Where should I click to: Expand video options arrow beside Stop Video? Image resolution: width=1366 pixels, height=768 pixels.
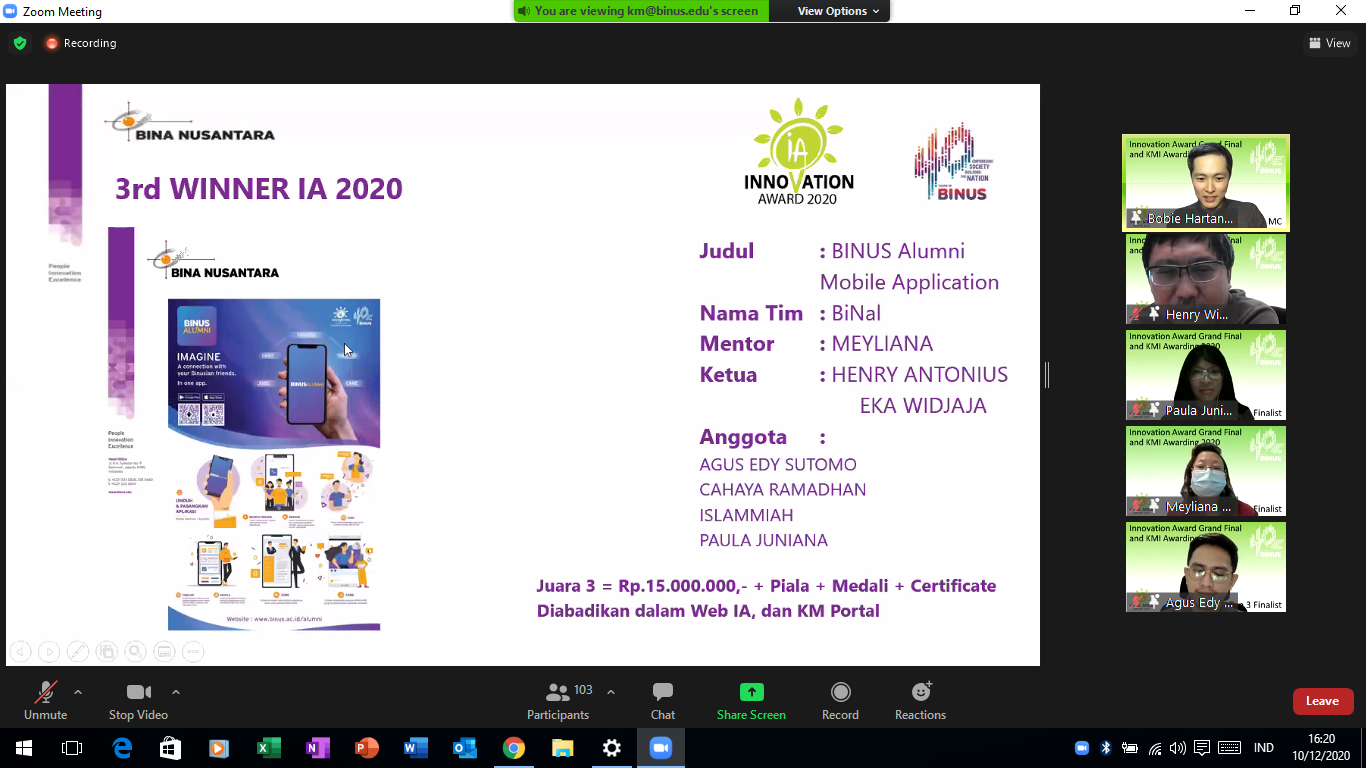[176, 692]
